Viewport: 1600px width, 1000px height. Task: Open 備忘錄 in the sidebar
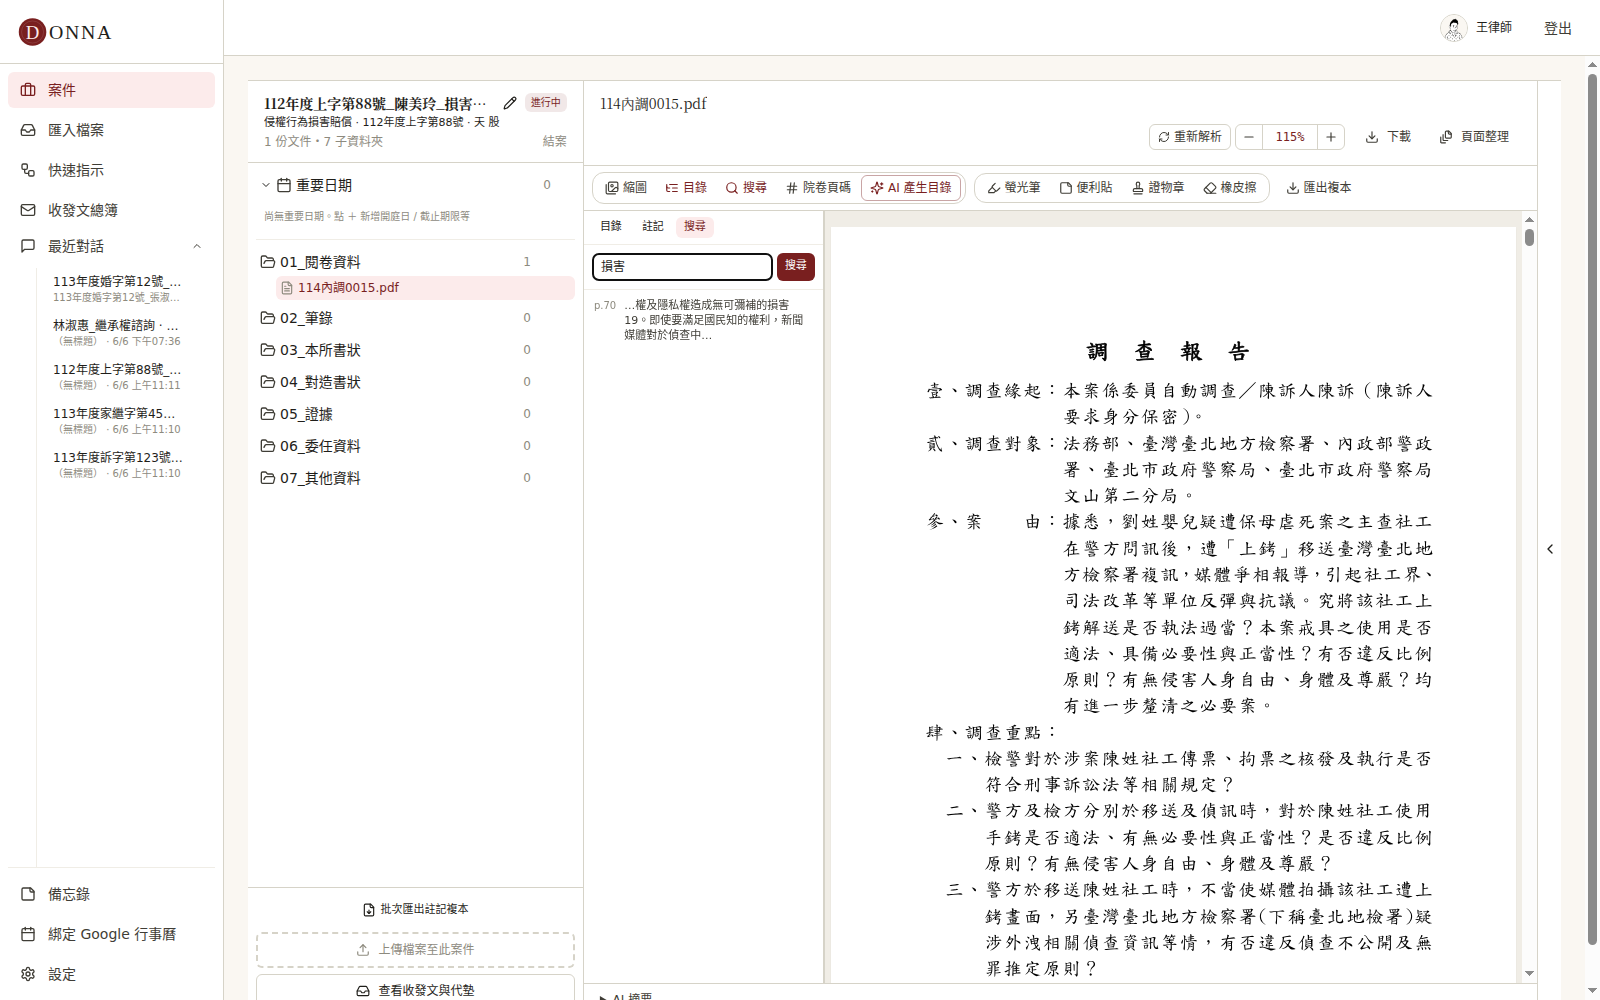coord(111,894)
